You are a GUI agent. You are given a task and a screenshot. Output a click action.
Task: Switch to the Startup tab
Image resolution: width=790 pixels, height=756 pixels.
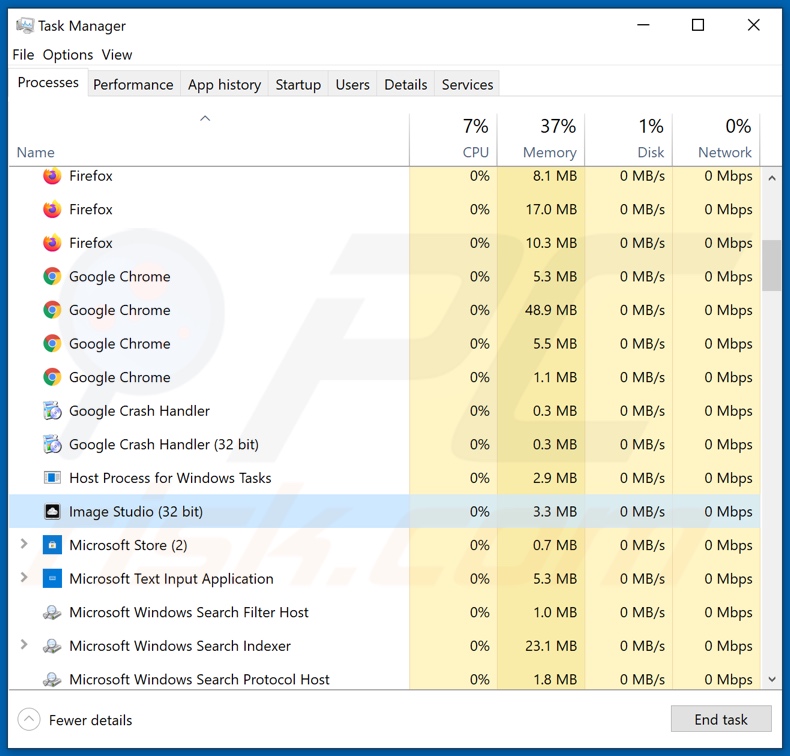(298, 85)
